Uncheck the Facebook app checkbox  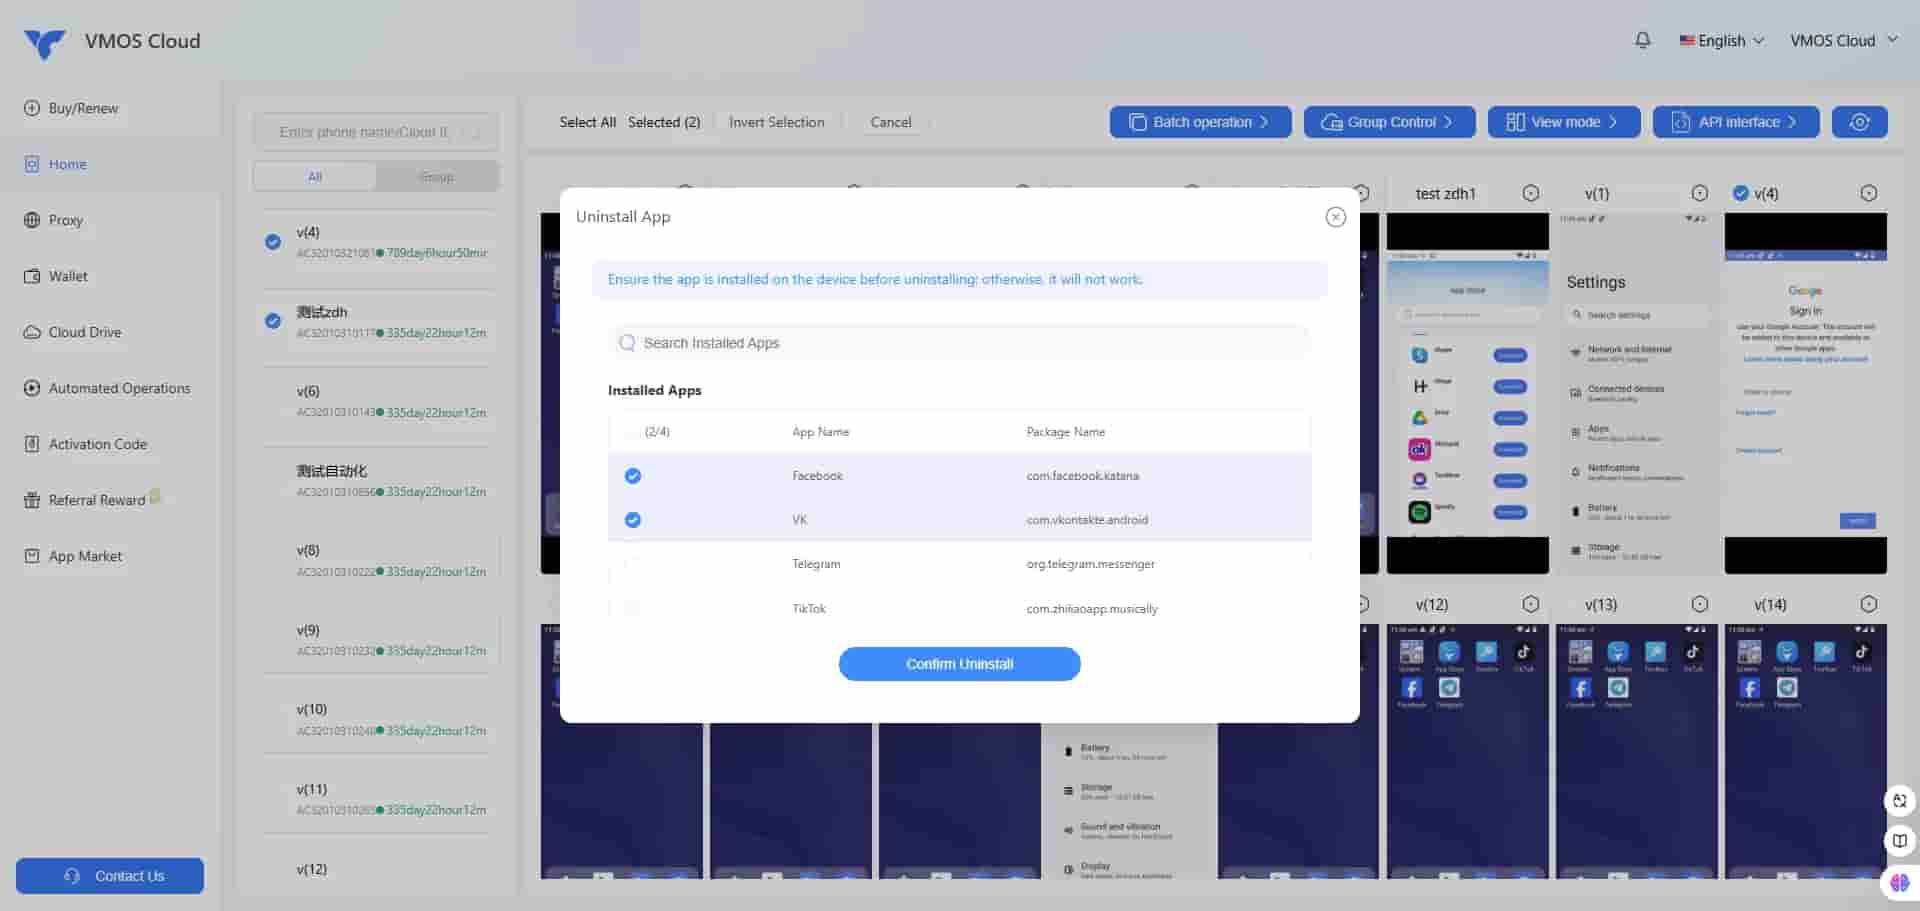pos(633,476)
